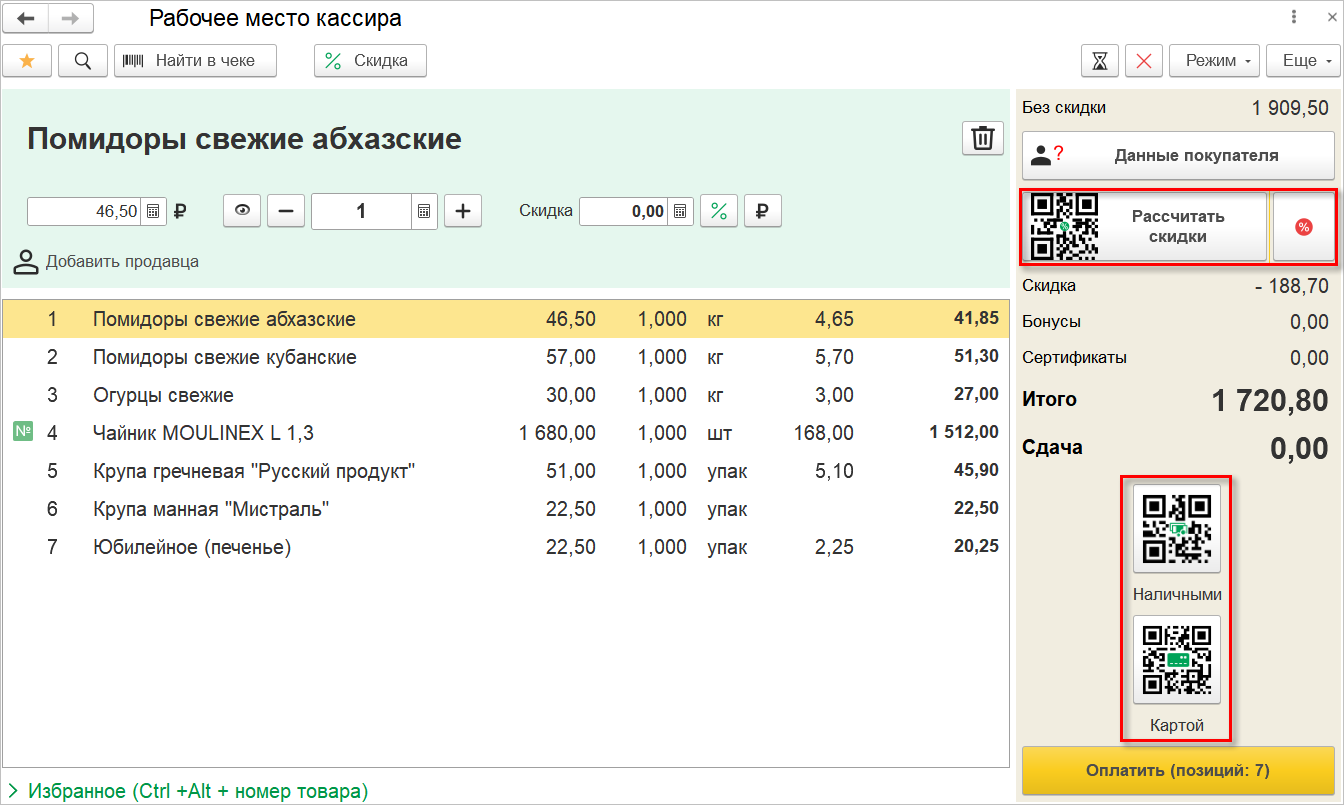The height and width of the screenshot is (805, 1344).
Task: Open calculator next to discount field
Action: (680, 211)
